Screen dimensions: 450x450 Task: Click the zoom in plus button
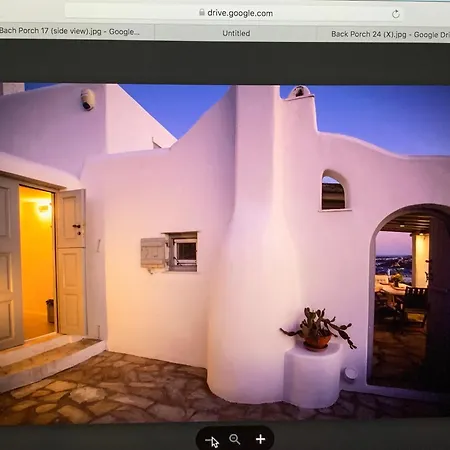(x=260, y=439)
